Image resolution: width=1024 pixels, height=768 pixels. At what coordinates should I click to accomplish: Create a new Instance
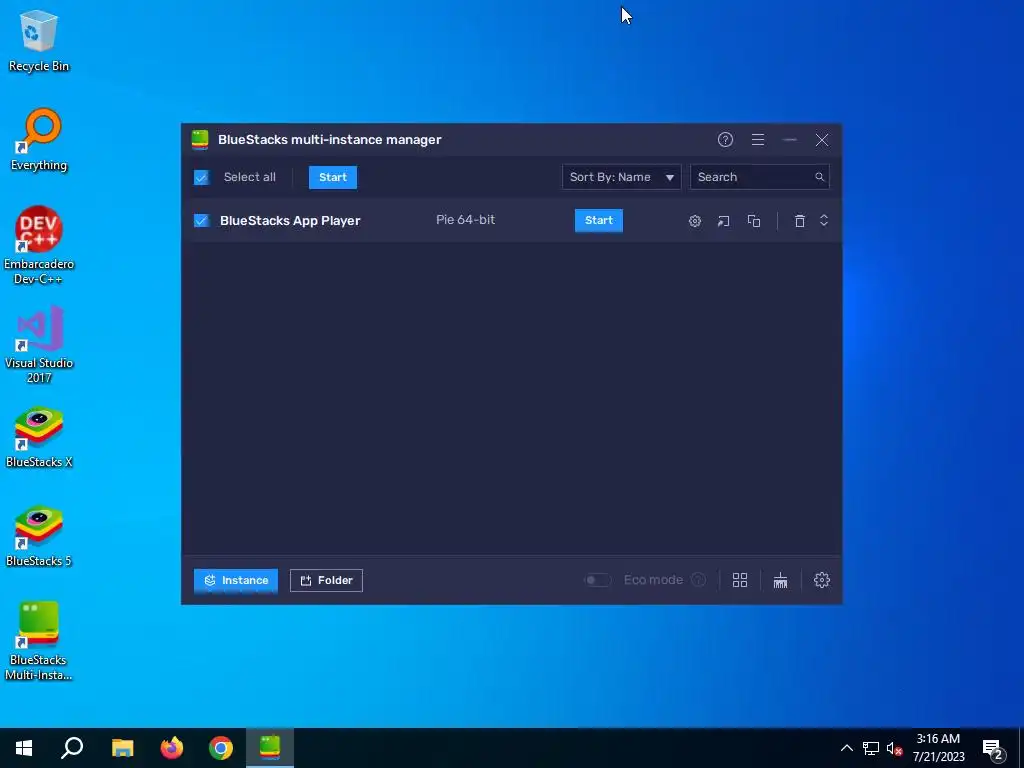pos(236,581)
